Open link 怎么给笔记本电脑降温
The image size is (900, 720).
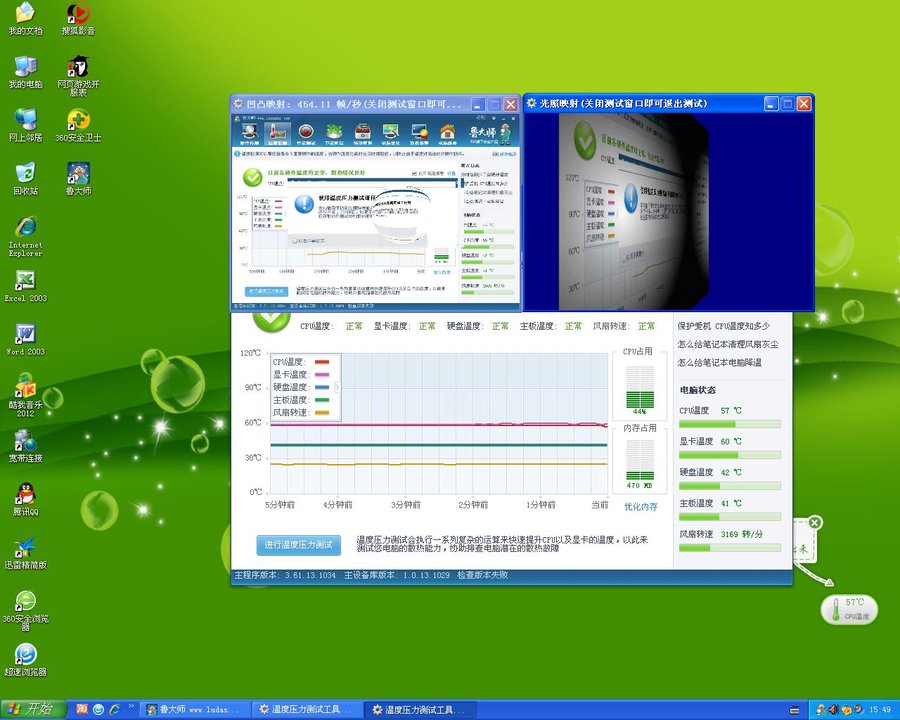[x=719, y=362]
